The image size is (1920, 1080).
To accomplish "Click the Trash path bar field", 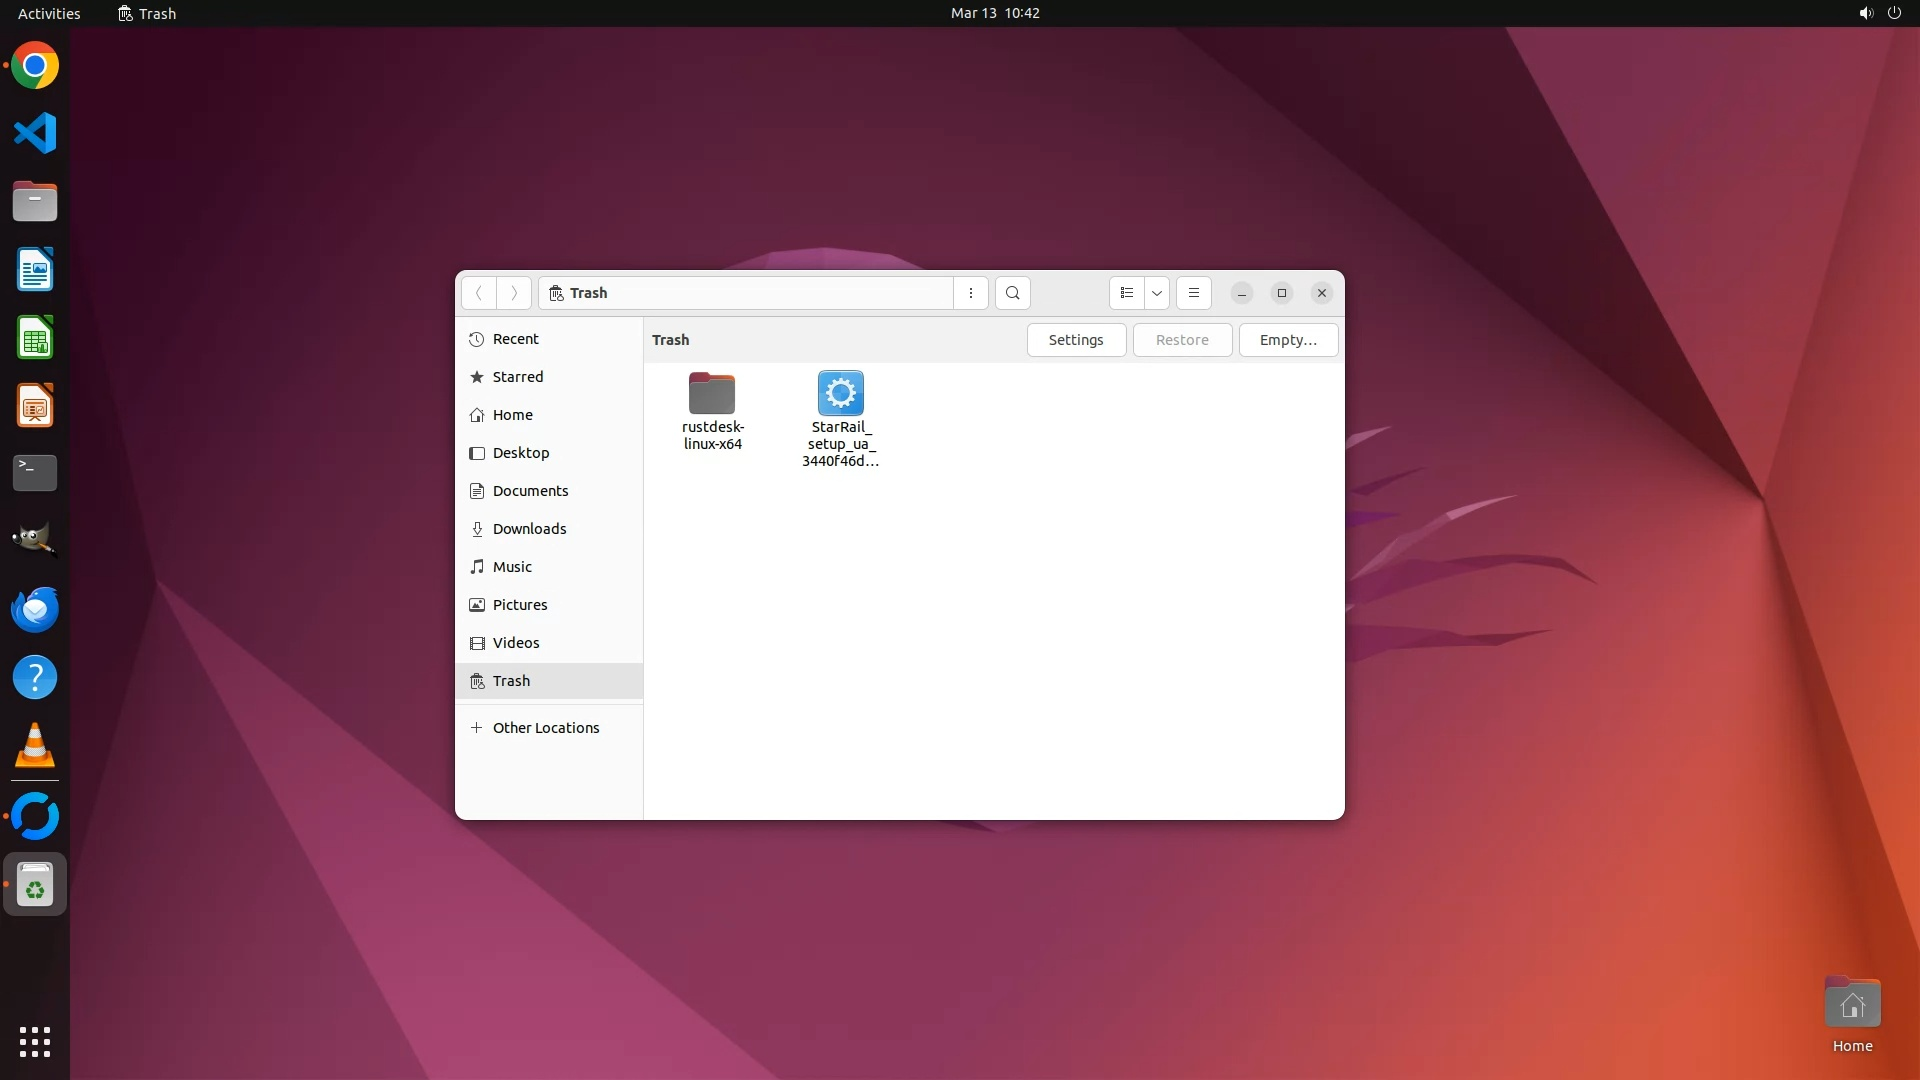I will [x=745, y=293].
